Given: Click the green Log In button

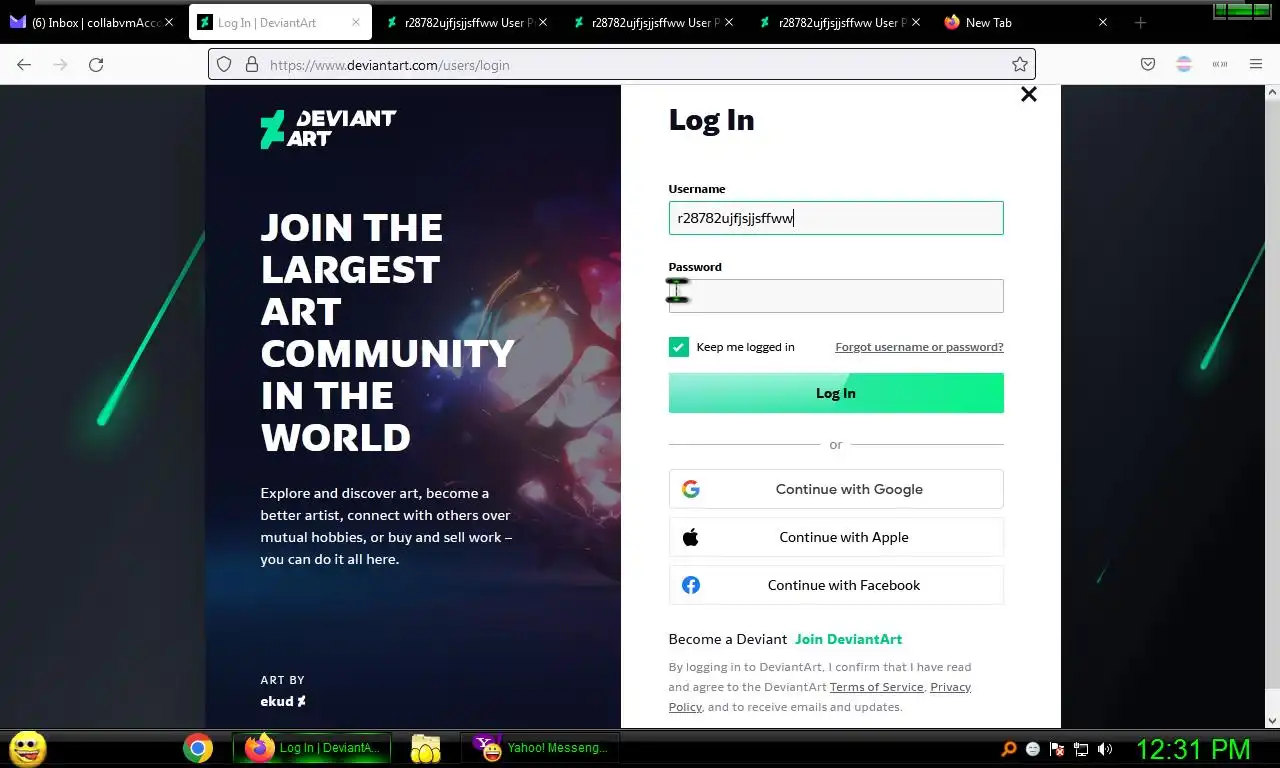Looking at the screenshot, I should [836, 393].
